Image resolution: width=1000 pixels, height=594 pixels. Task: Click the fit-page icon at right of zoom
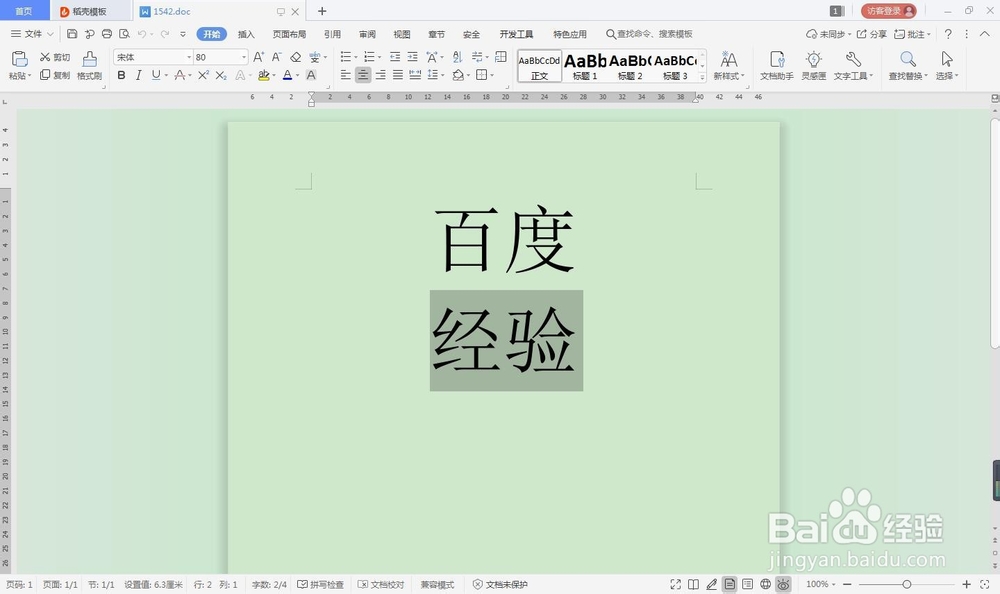pos(985,584)
